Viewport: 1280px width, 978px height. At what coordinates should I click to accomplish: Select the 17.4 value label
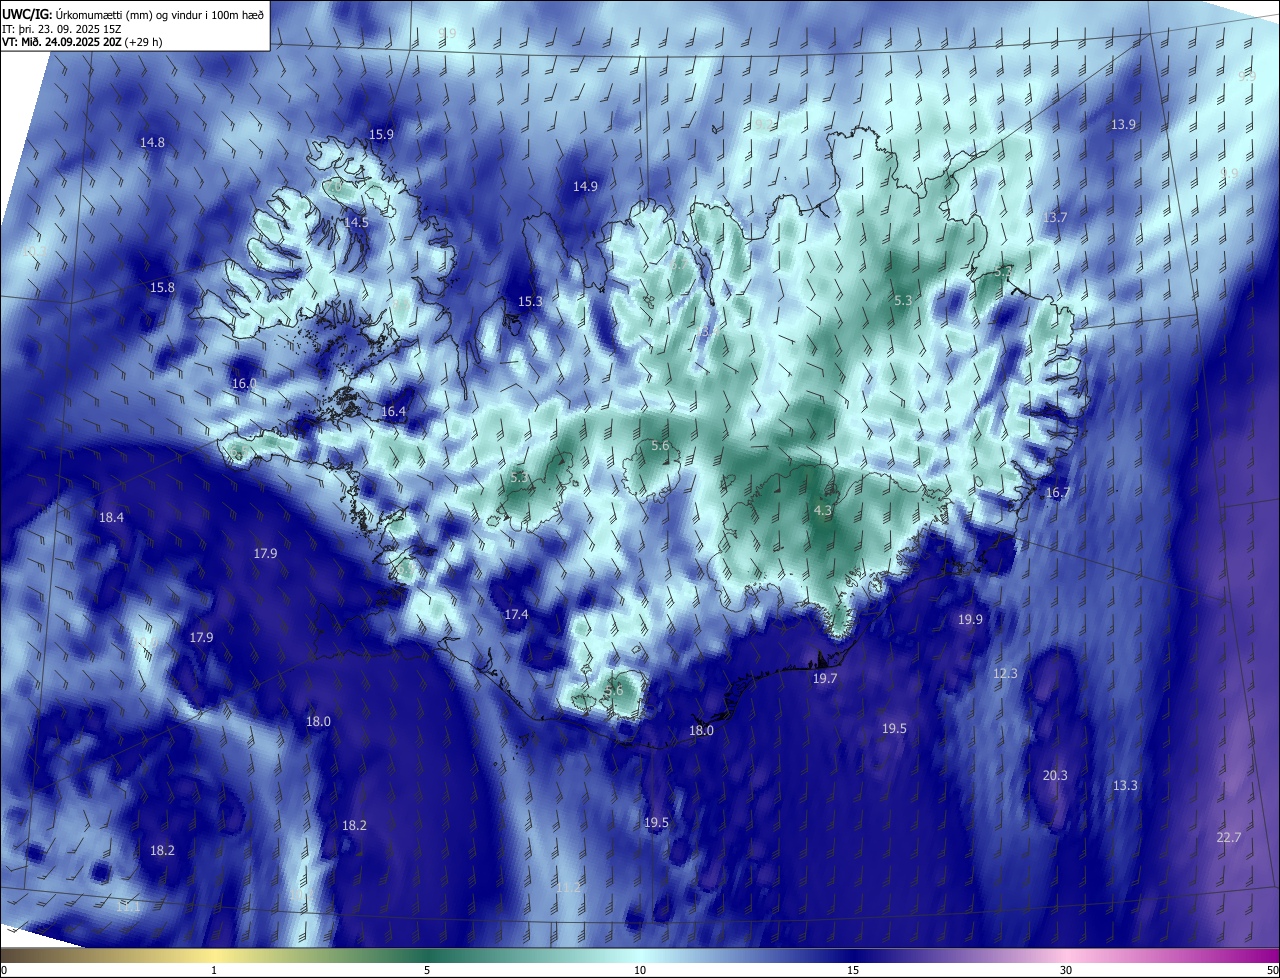tap(517, 615)
